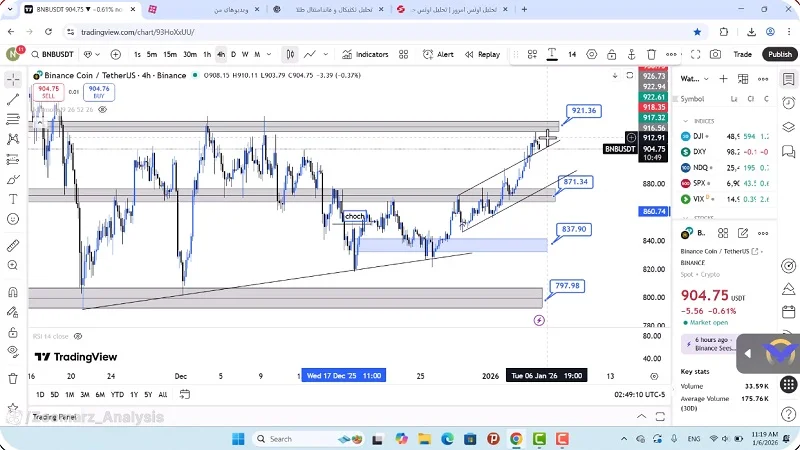Take a chart snapshot with camera icon
This screenshot has width=800, height=450.
(716, 55)
